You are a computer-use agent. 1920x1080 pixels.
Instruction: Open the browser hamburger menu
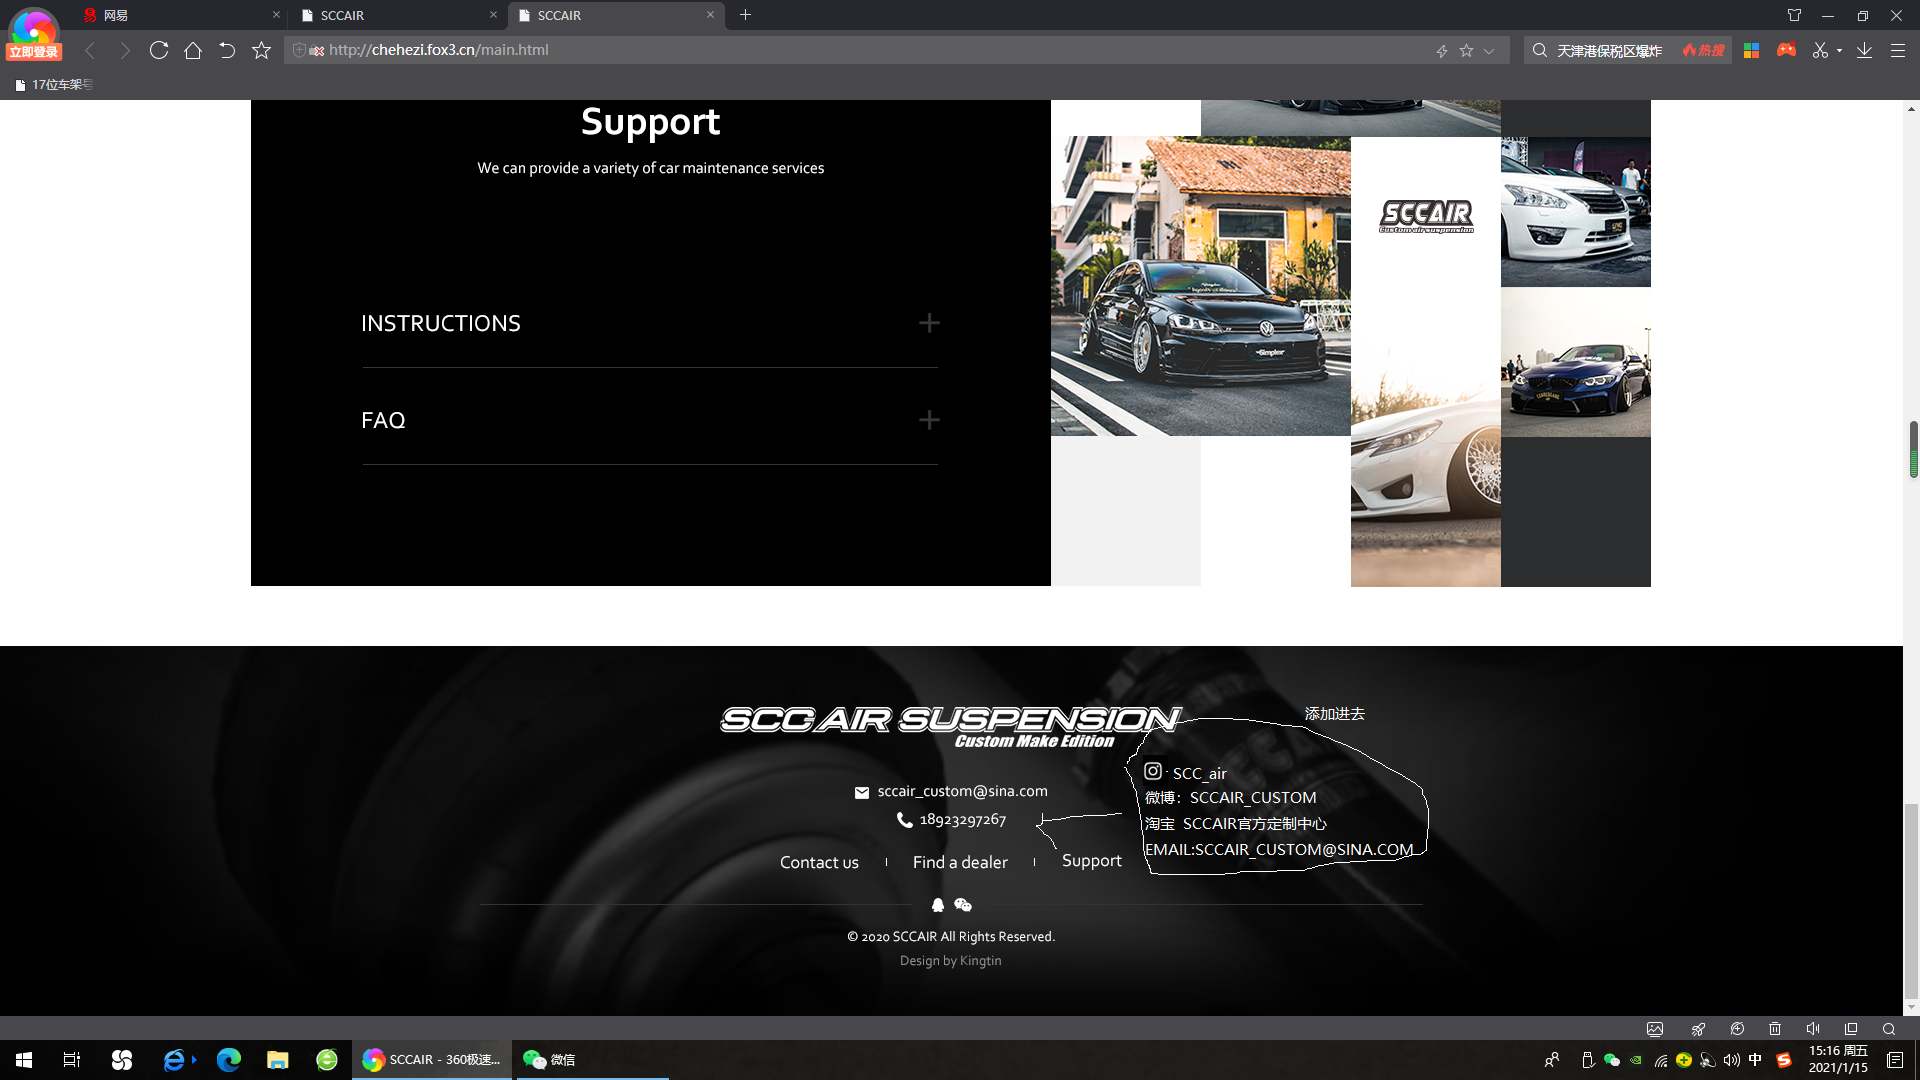1897,50
